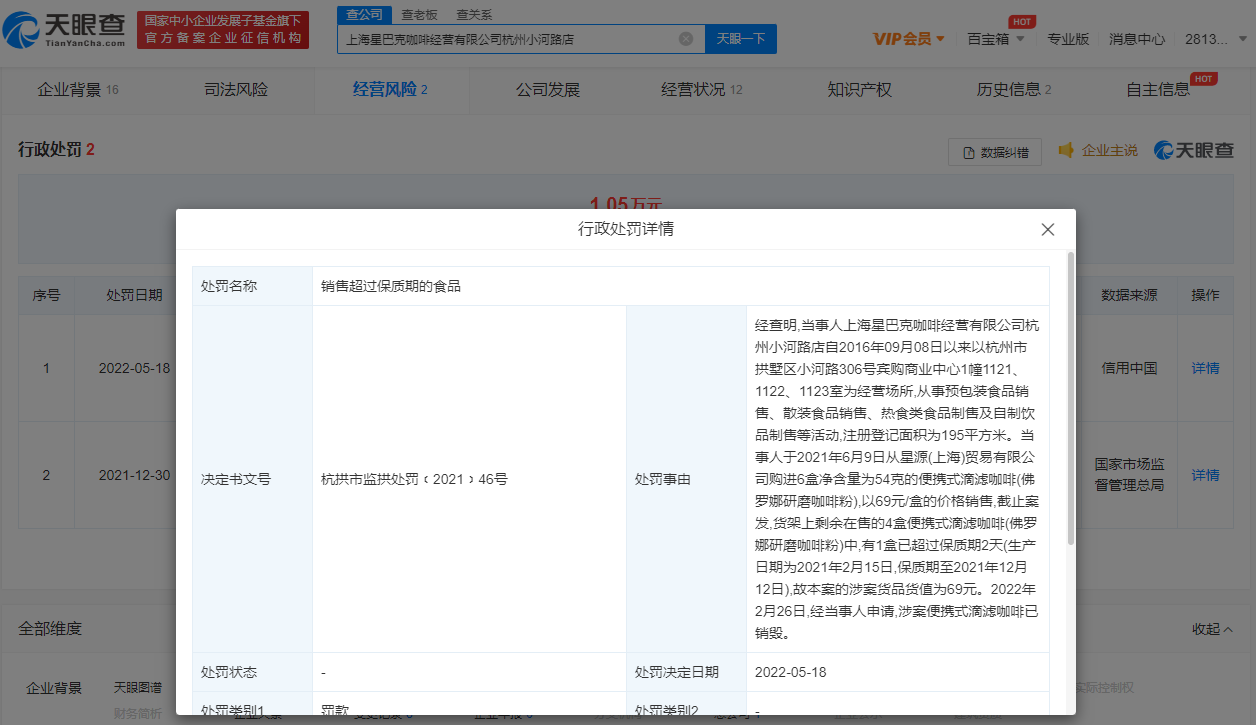
Task: Clear the search box with the X icon
Action: pyautogui.click(x=686, y=39)
